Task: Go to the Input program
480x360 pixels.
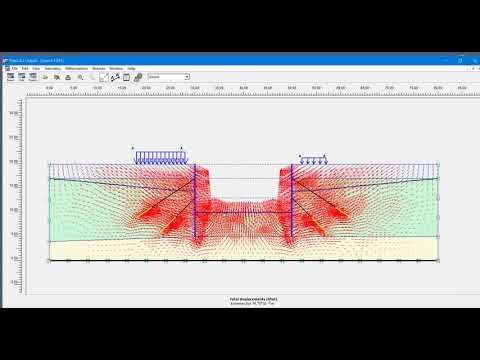Action: coord(11,77)
